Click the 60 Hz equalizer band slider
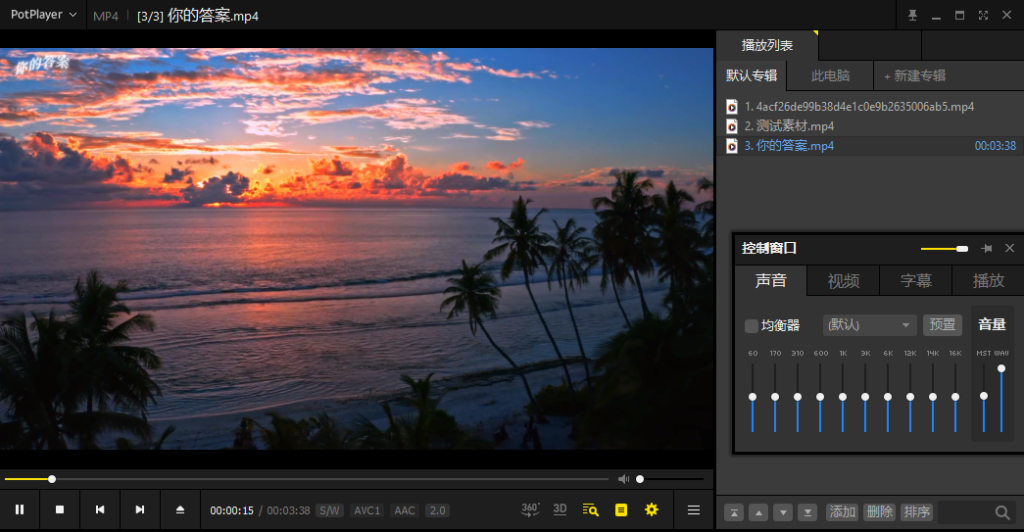The image size is (1024, 532). [753, 397]
